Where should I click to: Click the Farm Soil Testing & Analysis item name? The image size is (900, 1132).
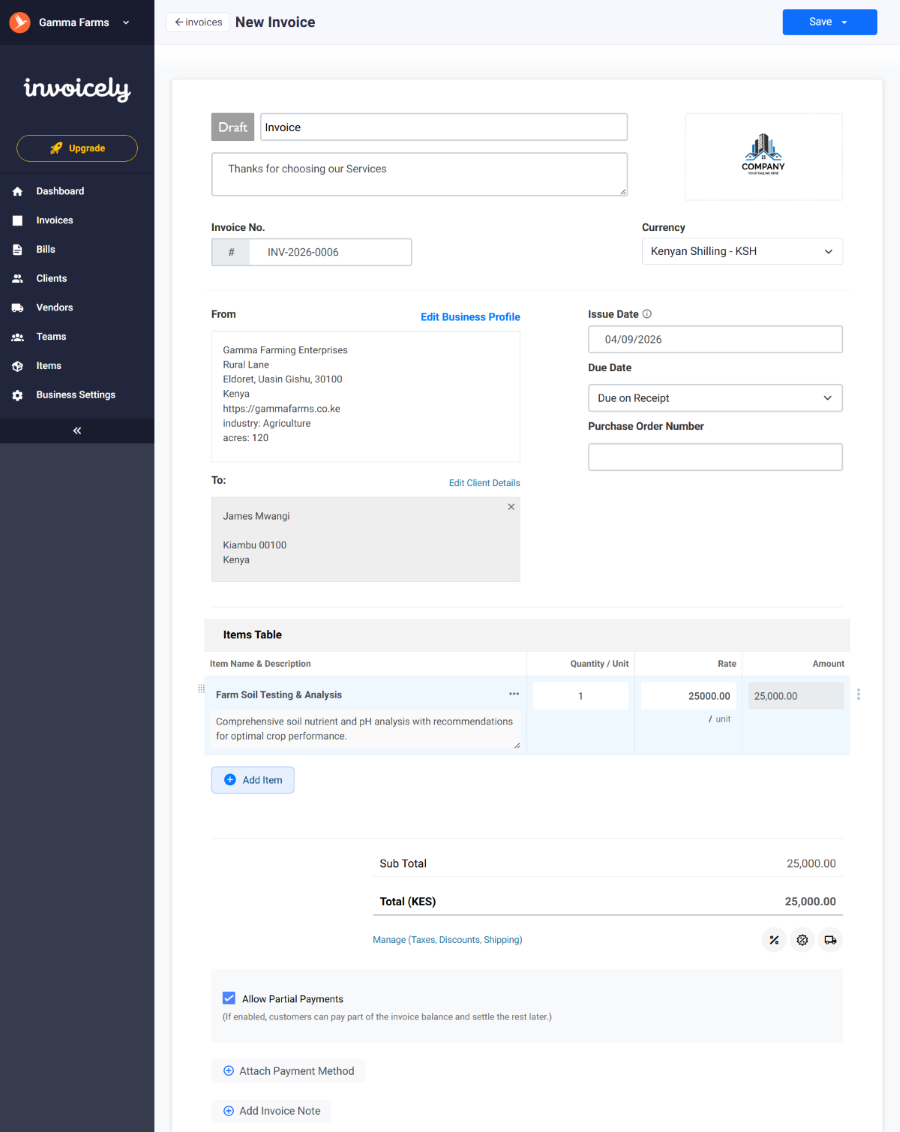click(x=279, y=695)
